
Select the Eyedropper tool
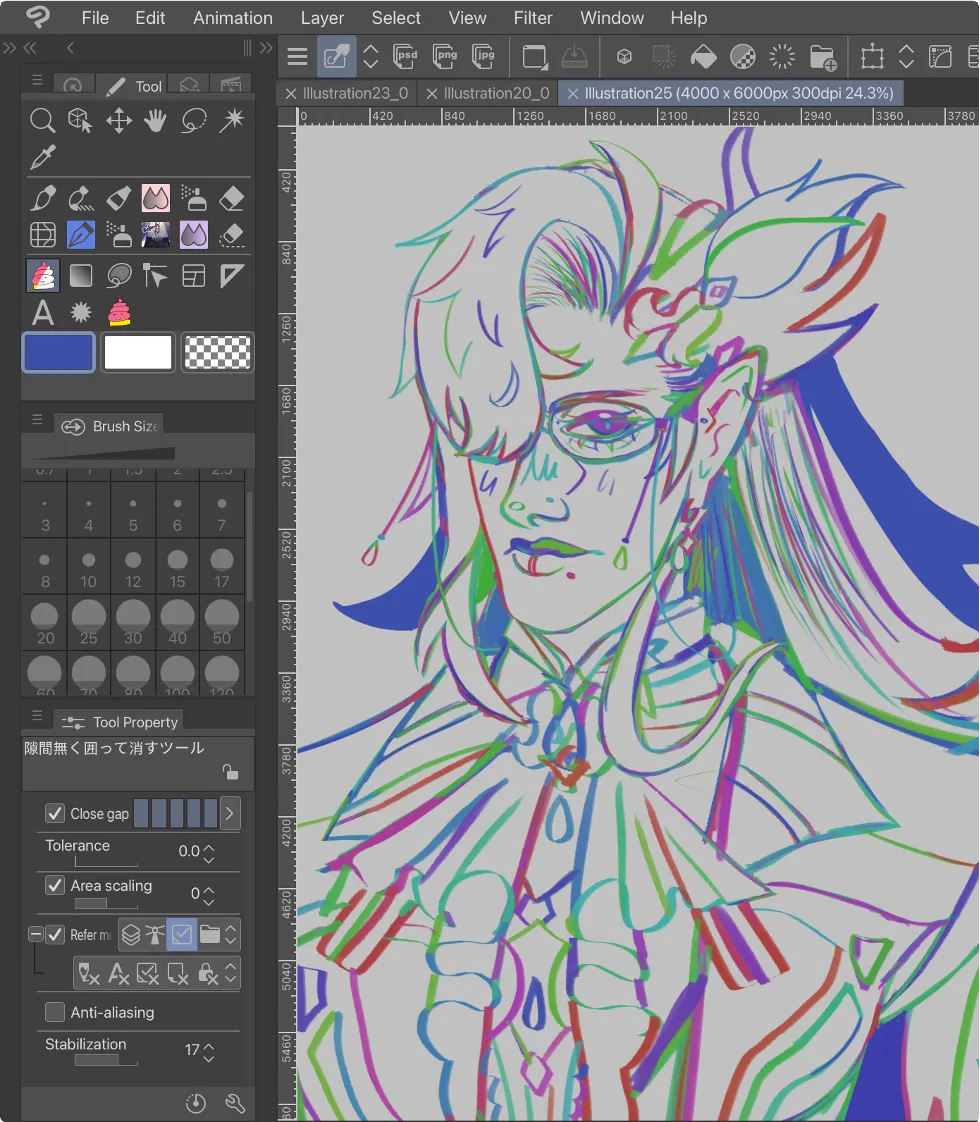pos(42,157)
